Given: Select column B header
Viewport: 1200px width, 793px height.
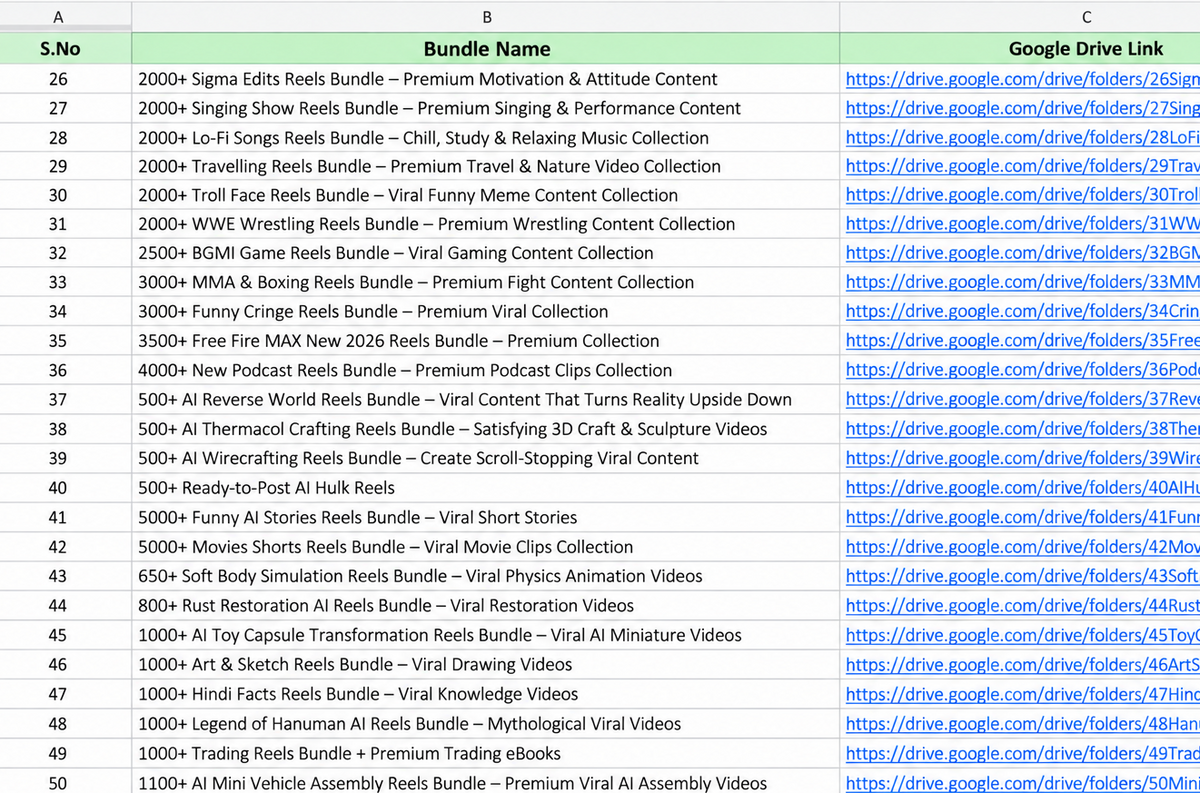Looking at the screenshot, I should pos(486,16).
